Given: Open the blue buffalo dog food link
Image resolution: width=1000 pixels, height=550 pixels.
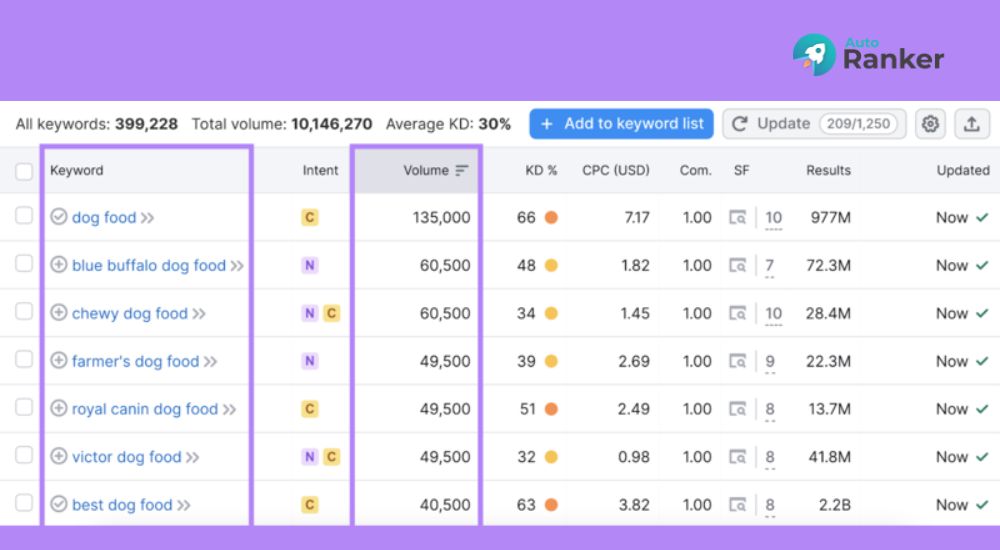Looking at the screenshot, I should pos(149,265).
